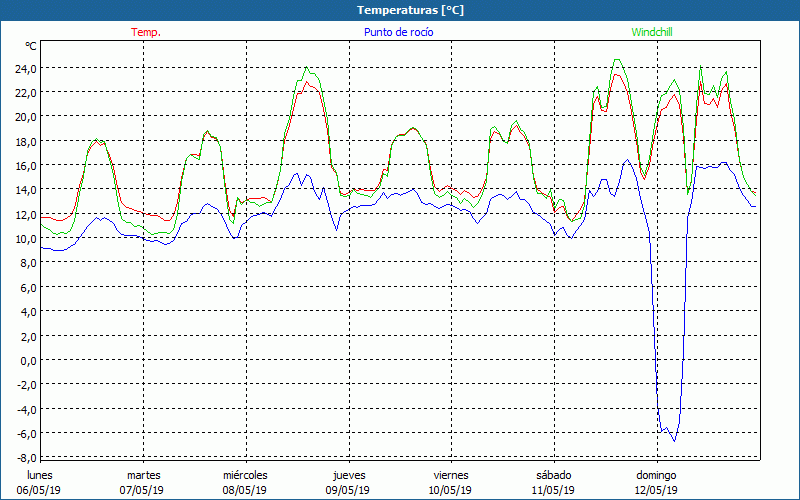Click the -6,0 y-axis value
800x500 pixels.
[x=26, y=433]
